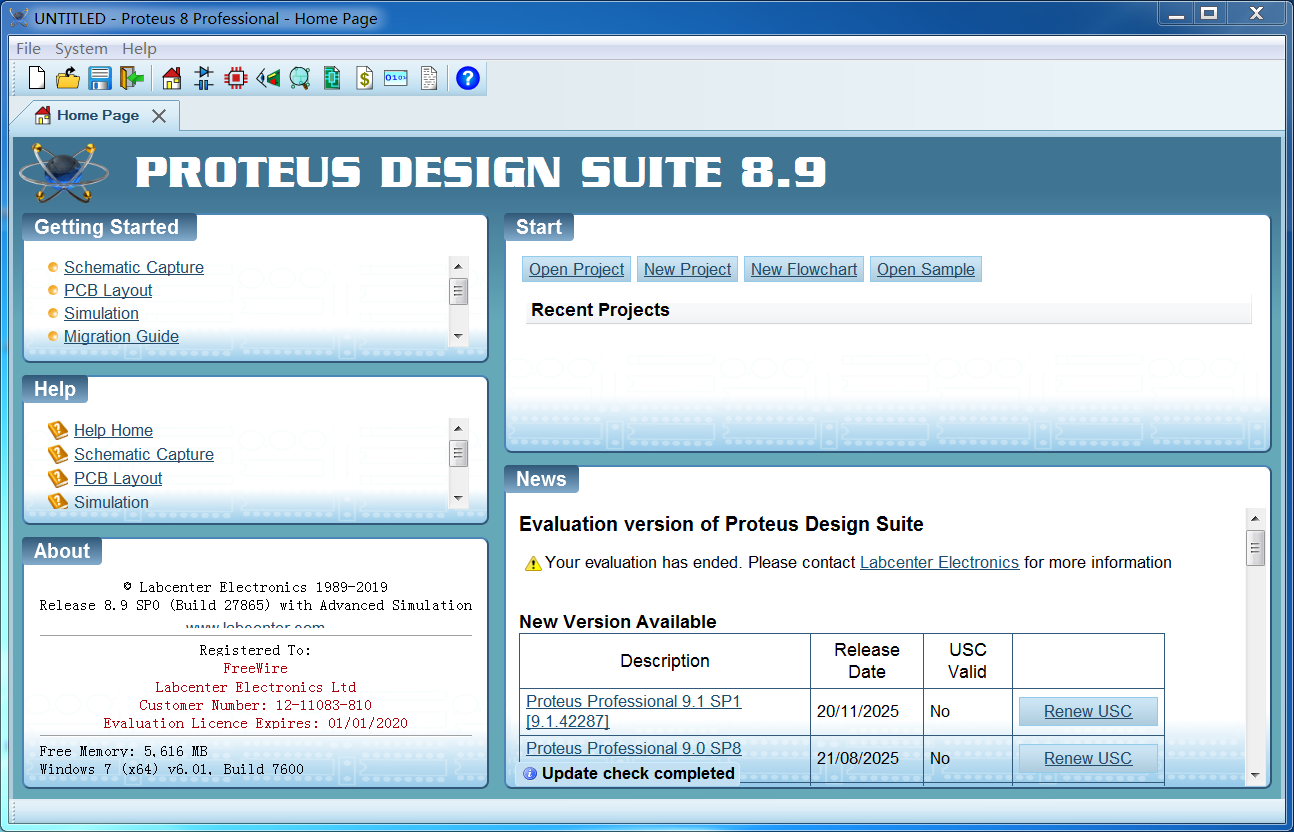Click the Open Sample button
Image resolution: width=1294 pixels, height=832 pixels.
pyautogui.click(x=925, y=269)
